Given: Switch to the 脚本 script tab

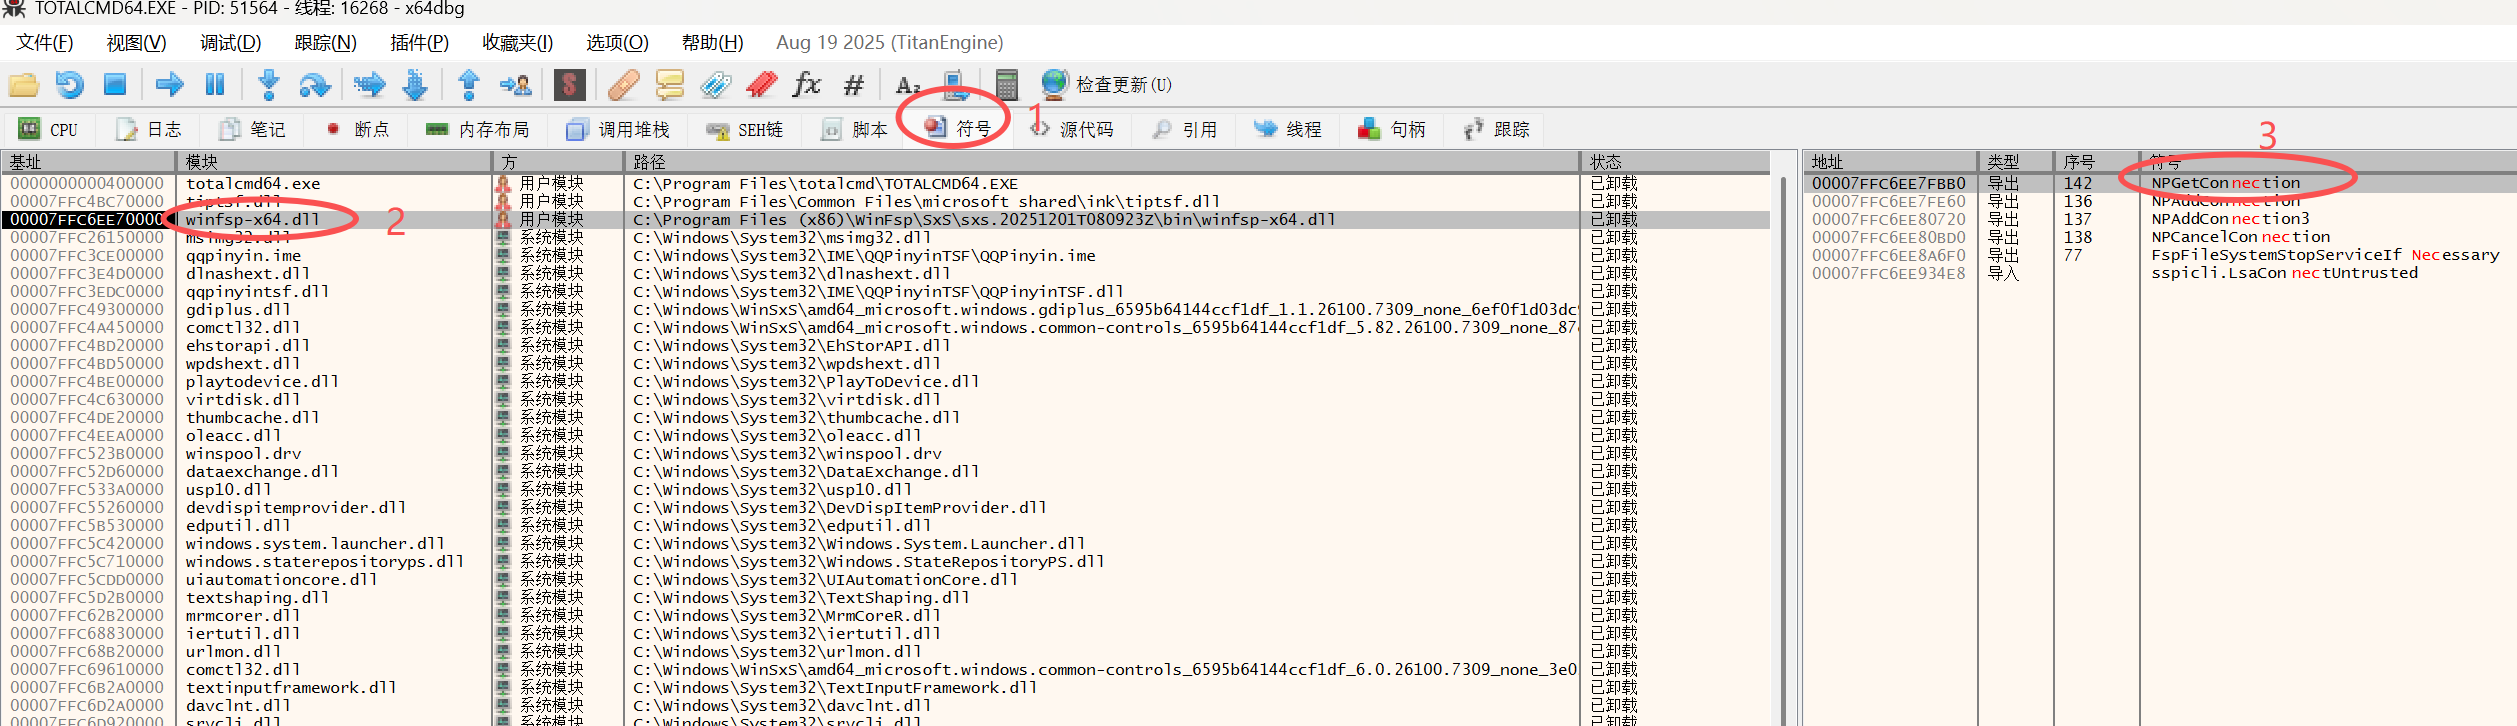Looking at the screenshot, I should [855, 129].
